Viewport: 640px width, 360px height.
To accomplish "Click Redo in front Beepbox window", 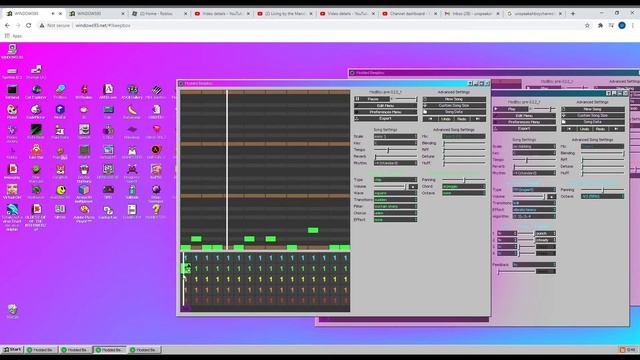I will (x=462, y=119).
